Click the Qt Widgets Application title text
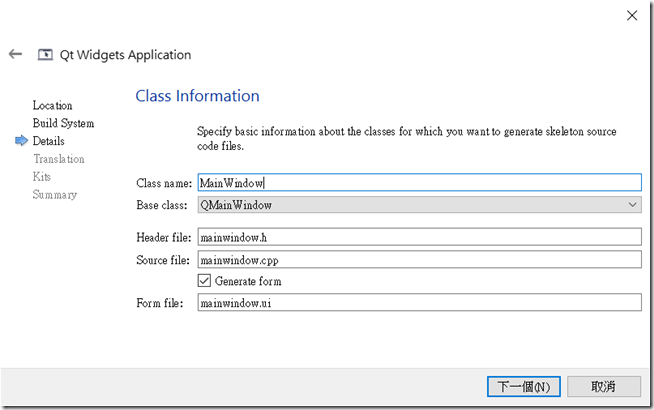 [126, 55]
